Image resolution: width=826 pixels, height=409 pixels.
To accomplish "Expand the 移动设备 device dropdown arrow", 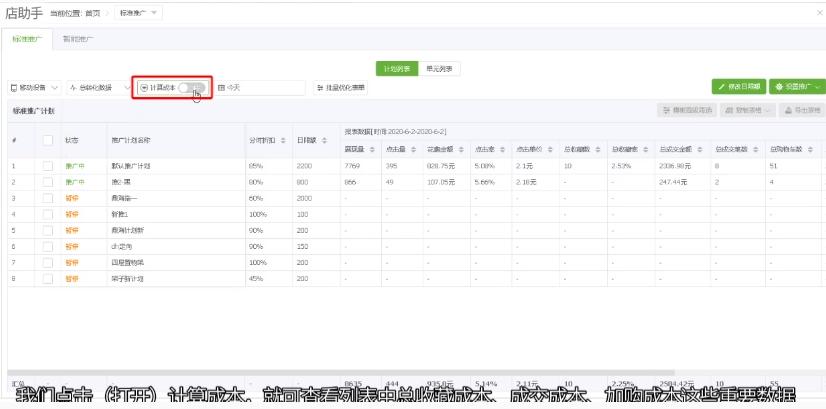I will point(55,87).
